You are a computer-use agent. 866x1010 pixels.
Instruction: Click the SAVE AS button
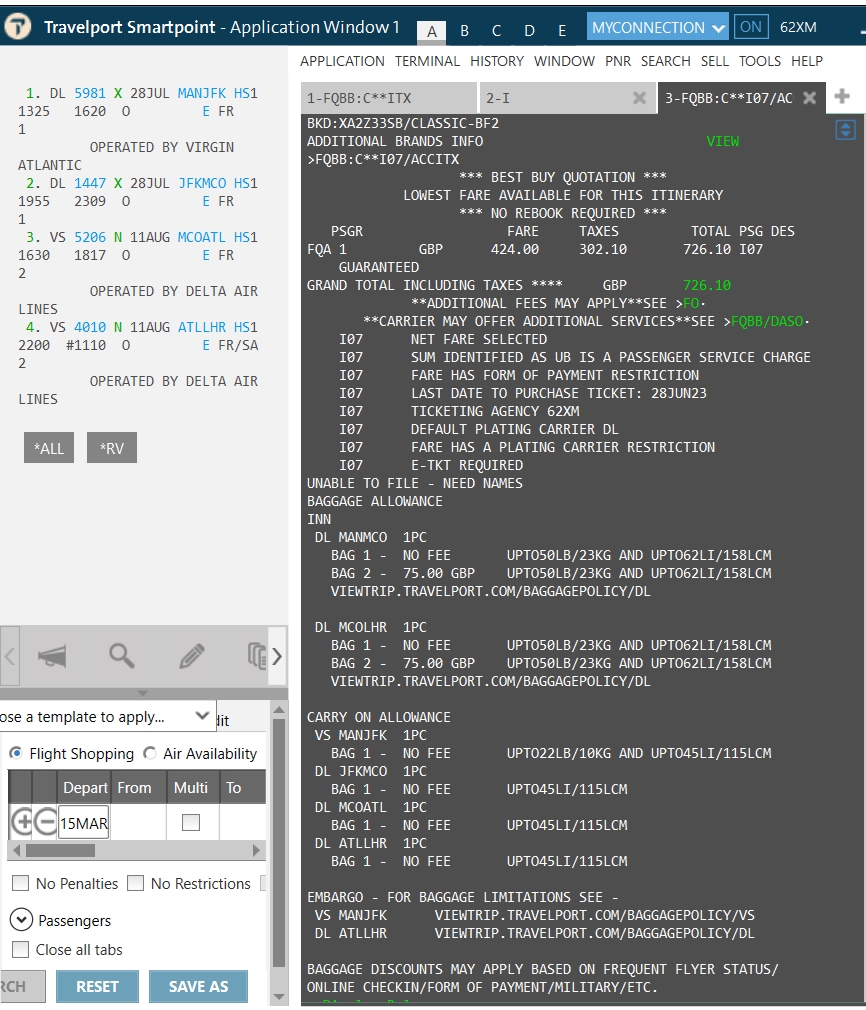coord(198,986)
